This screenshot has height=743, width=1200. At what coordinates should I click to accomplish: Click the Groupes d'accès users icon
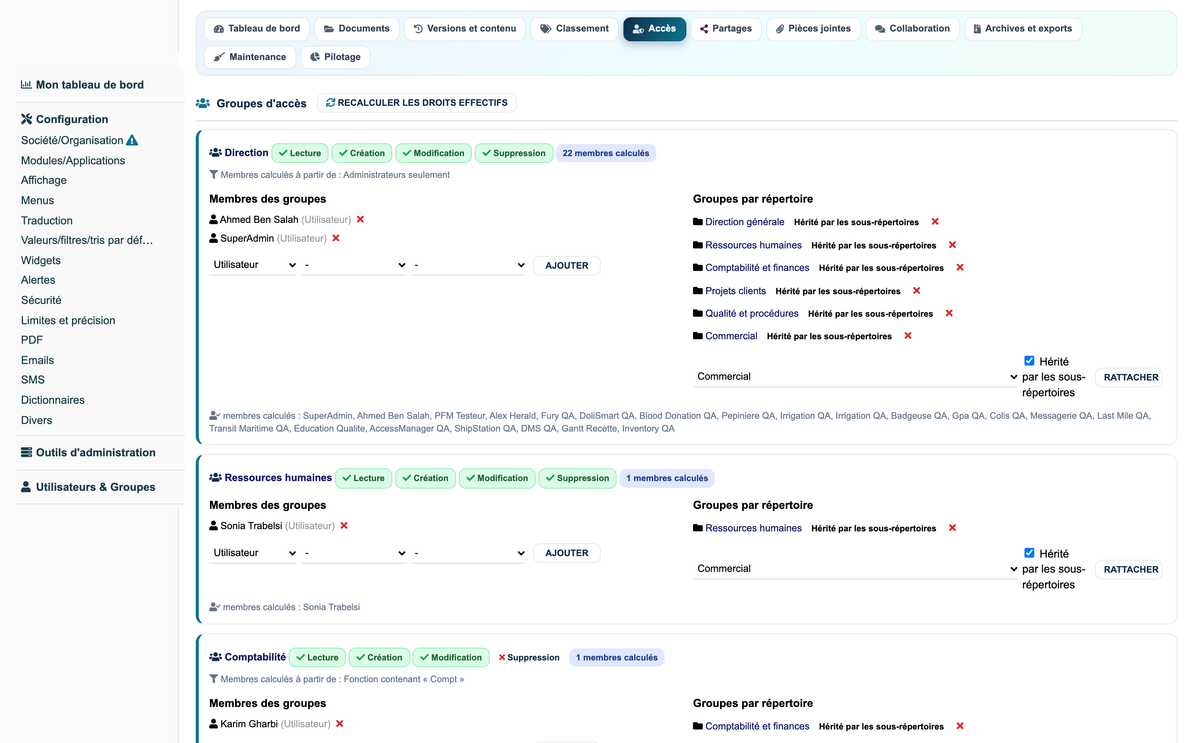click(203, 103)
